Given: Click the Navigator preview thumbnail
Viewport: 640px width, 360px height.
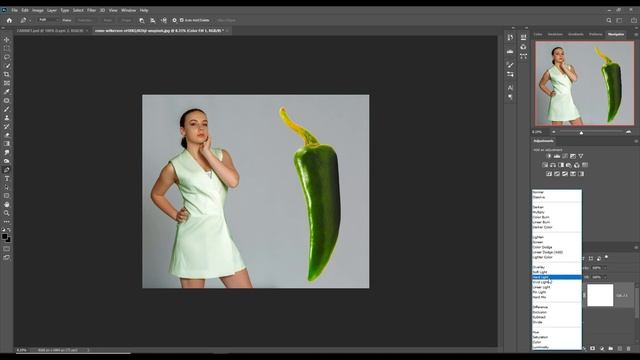Looking at the screenshot, I should (x=584, y=83).
